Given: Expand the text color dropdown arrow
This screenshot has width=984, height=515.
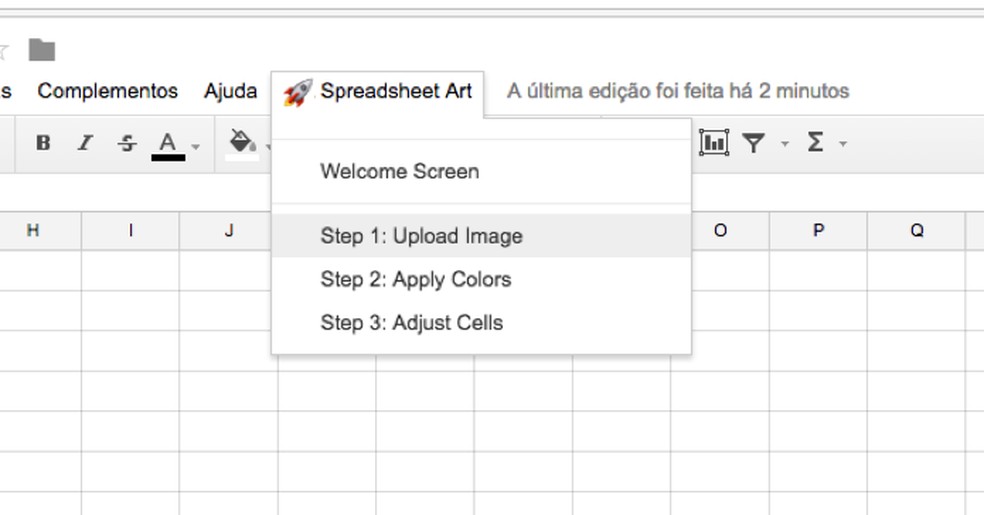Looking at the screenshot, I should (196, 146).
